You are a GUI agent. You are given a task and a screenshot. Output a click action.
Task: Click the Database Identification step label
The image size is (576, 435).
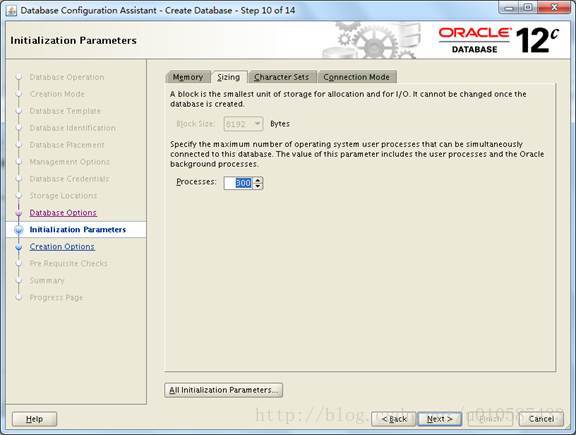point(72,128)
